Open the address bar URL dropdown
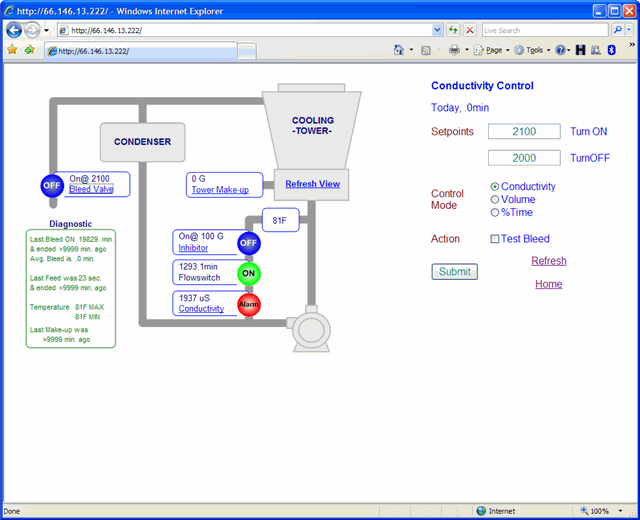The height and width of the screenshot is (520, 640). (437, 30)
